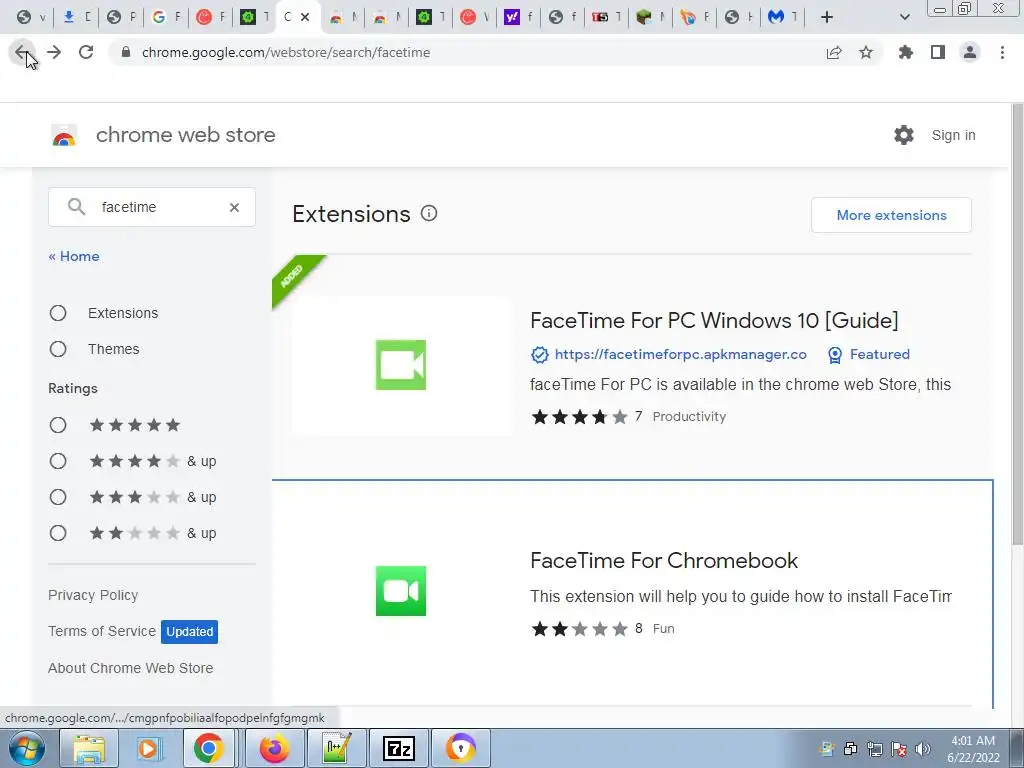
Task: Select the four stars & up filter
Action: (58, 461)
